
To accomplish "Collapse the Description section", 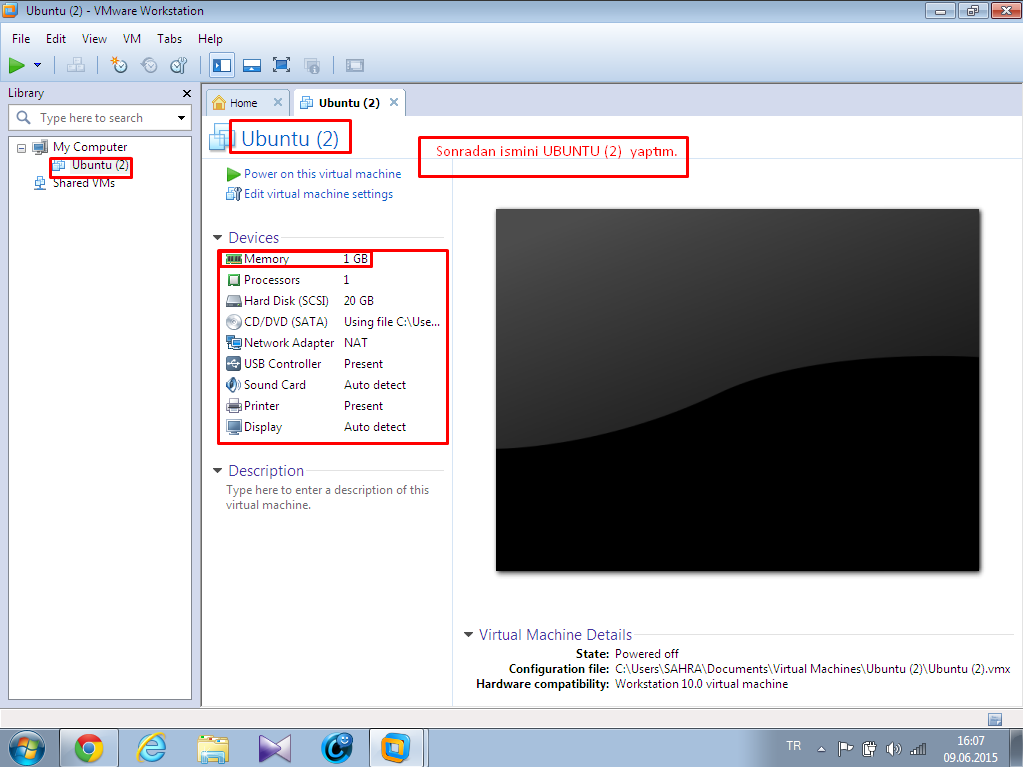I will tap(217, 471).
